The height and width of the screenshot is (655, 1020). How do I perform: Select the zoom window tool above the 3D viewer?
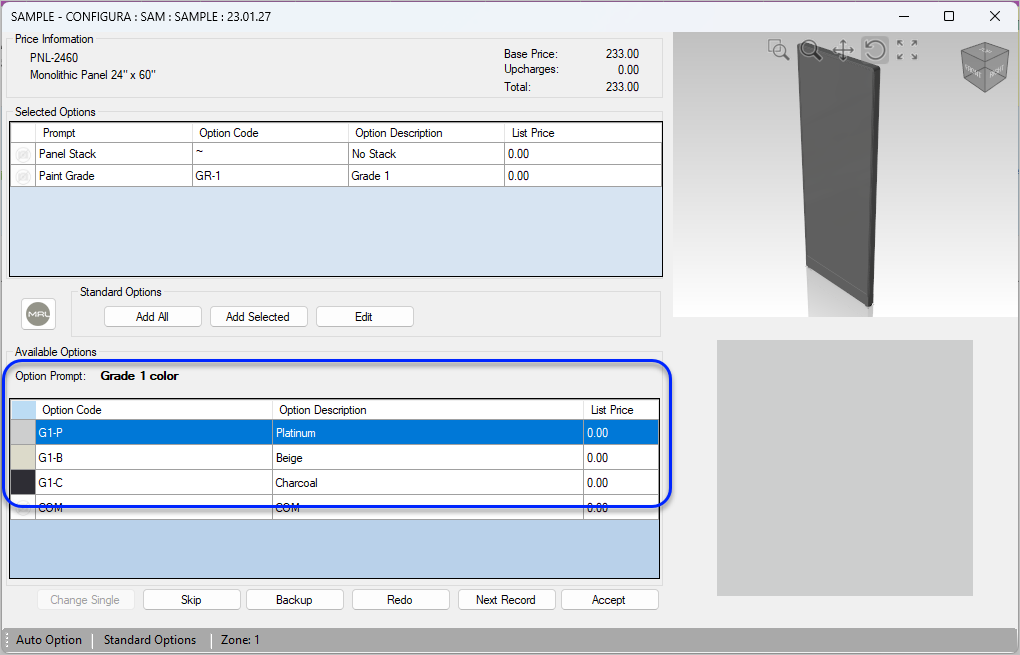(778, 49)
